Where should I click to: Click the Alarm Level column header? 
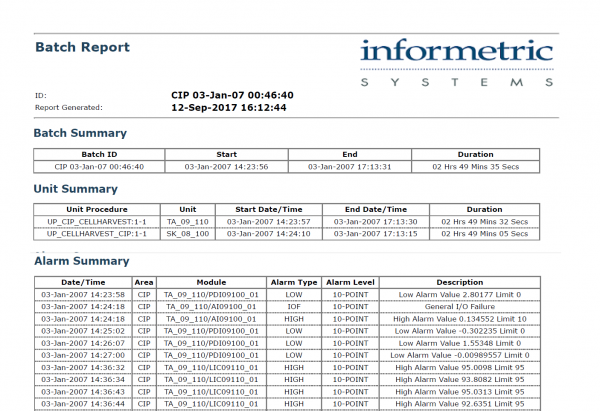tap(350, 282)
